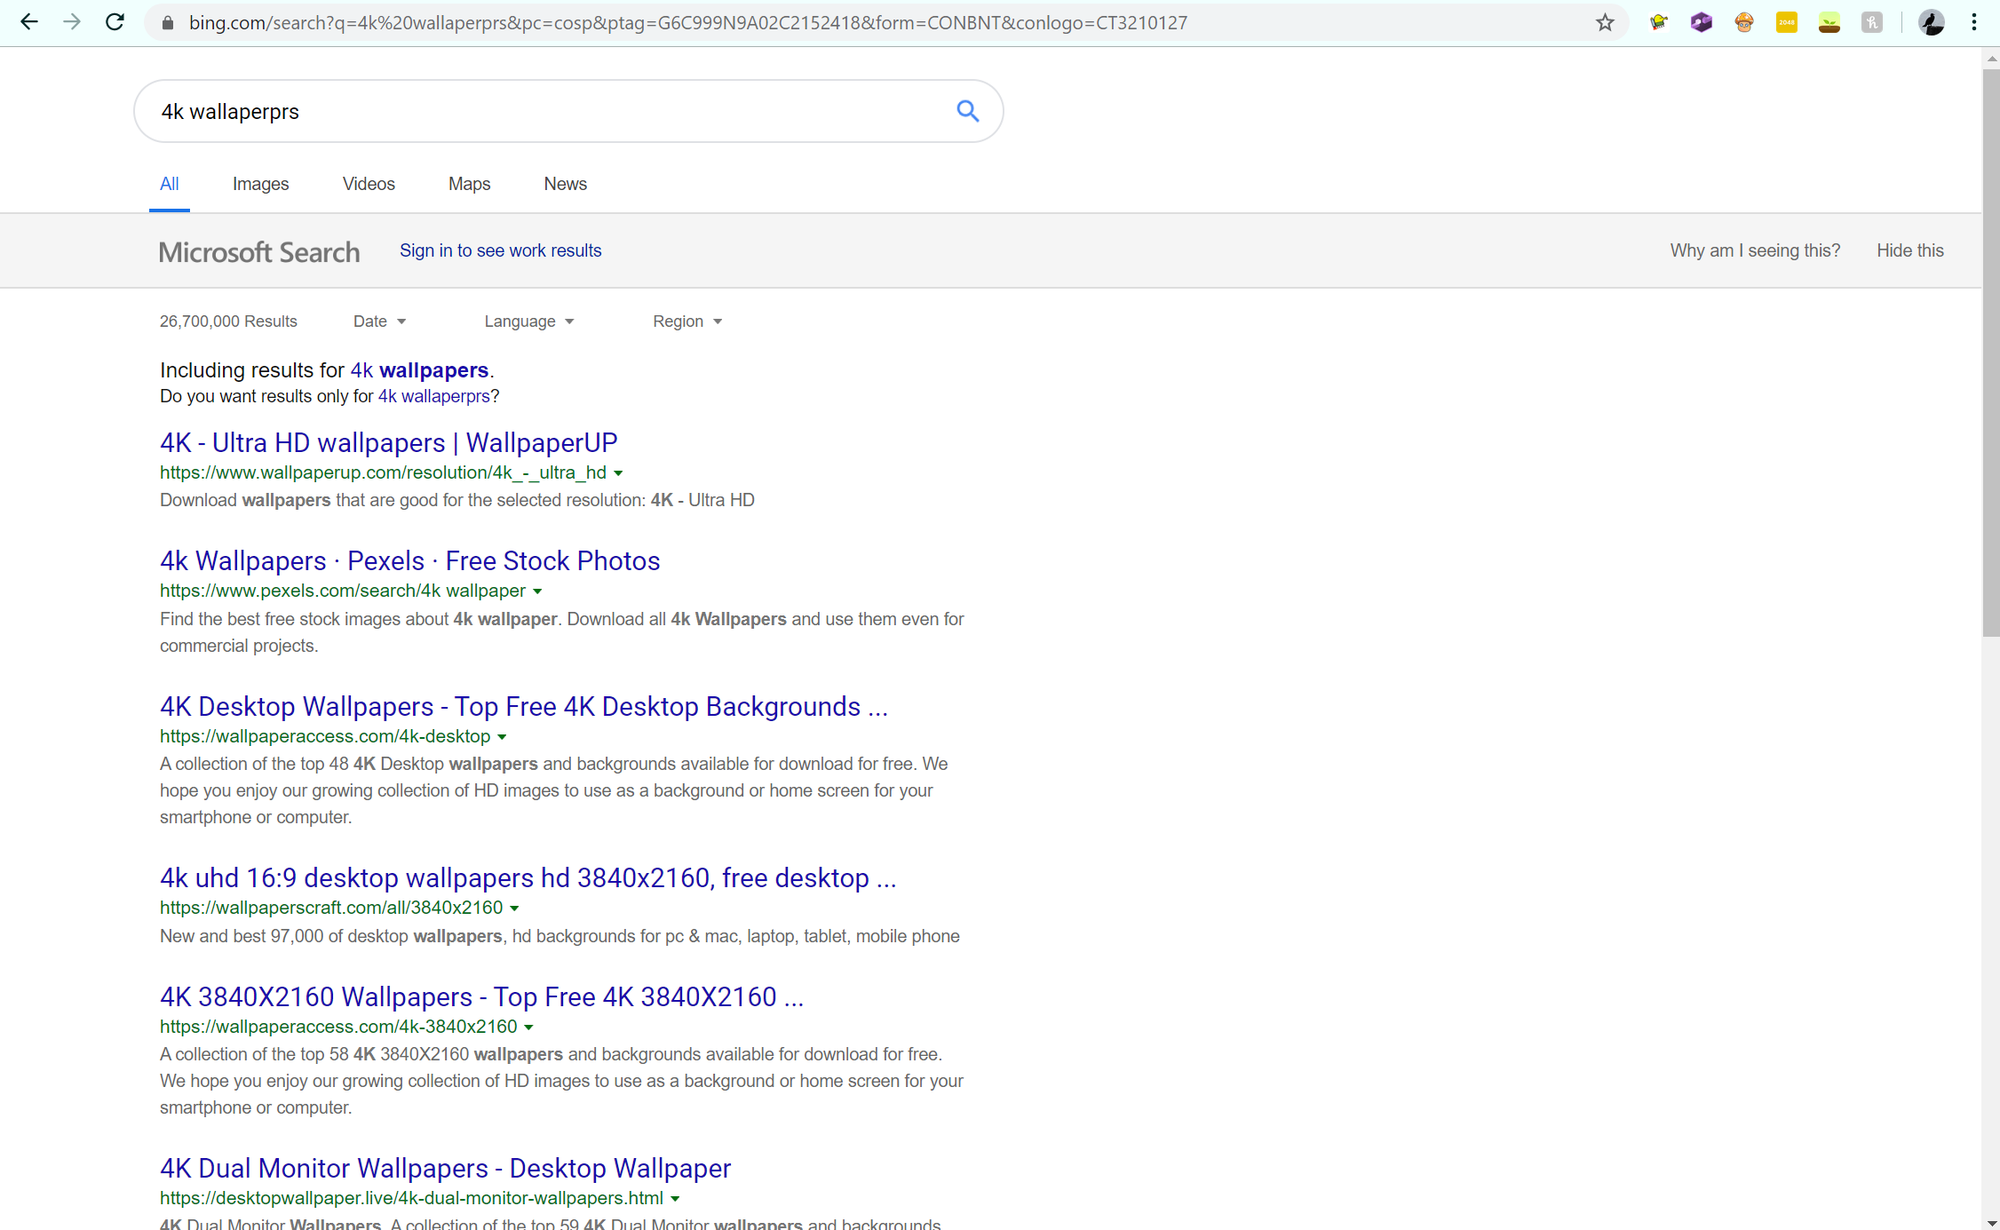This screenshot has height=1230, width=2000.
Task: Open the Region filter dropdown
Action: [x=687, y=321]
